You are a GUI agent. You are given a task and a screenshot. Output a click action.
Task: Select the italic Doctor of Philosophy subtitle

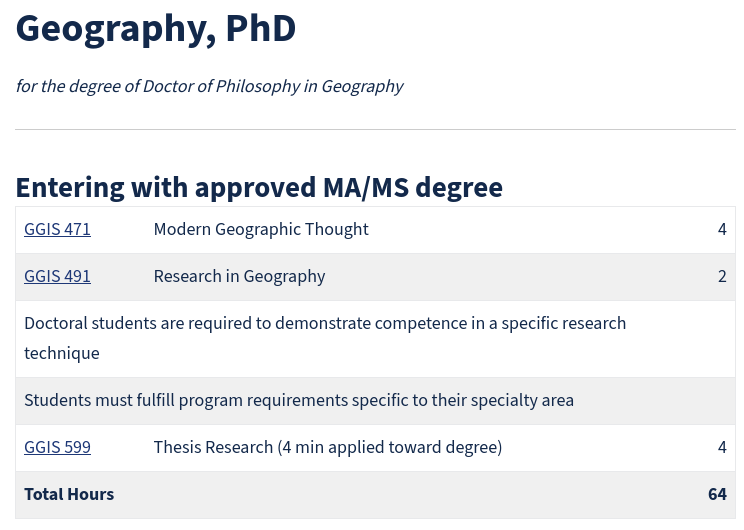(209, 86)
